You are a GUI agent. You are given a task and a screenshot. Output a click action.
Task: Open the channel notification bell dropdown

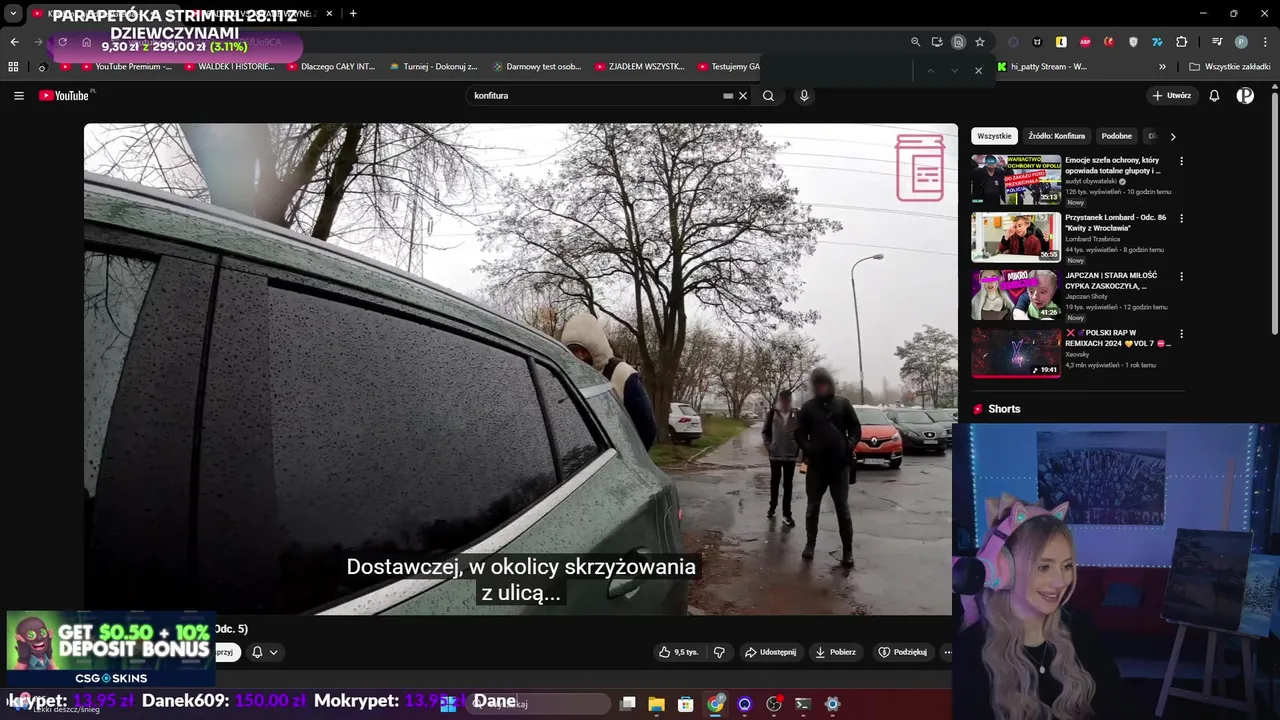265,652
